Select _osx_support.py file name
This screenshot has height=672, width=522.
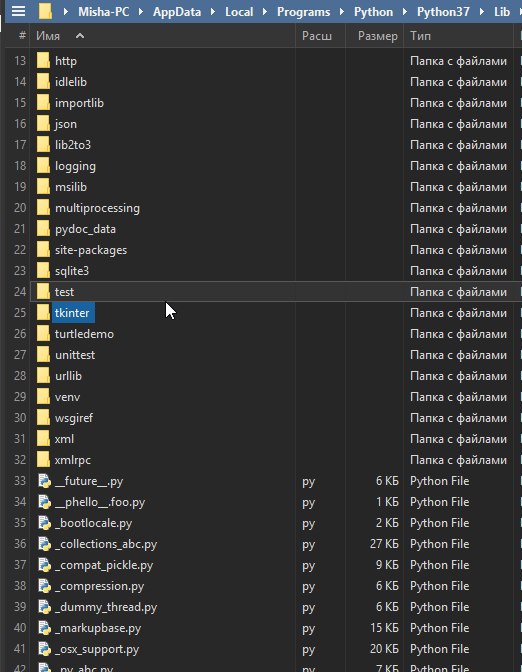click(x=97, y=649)
